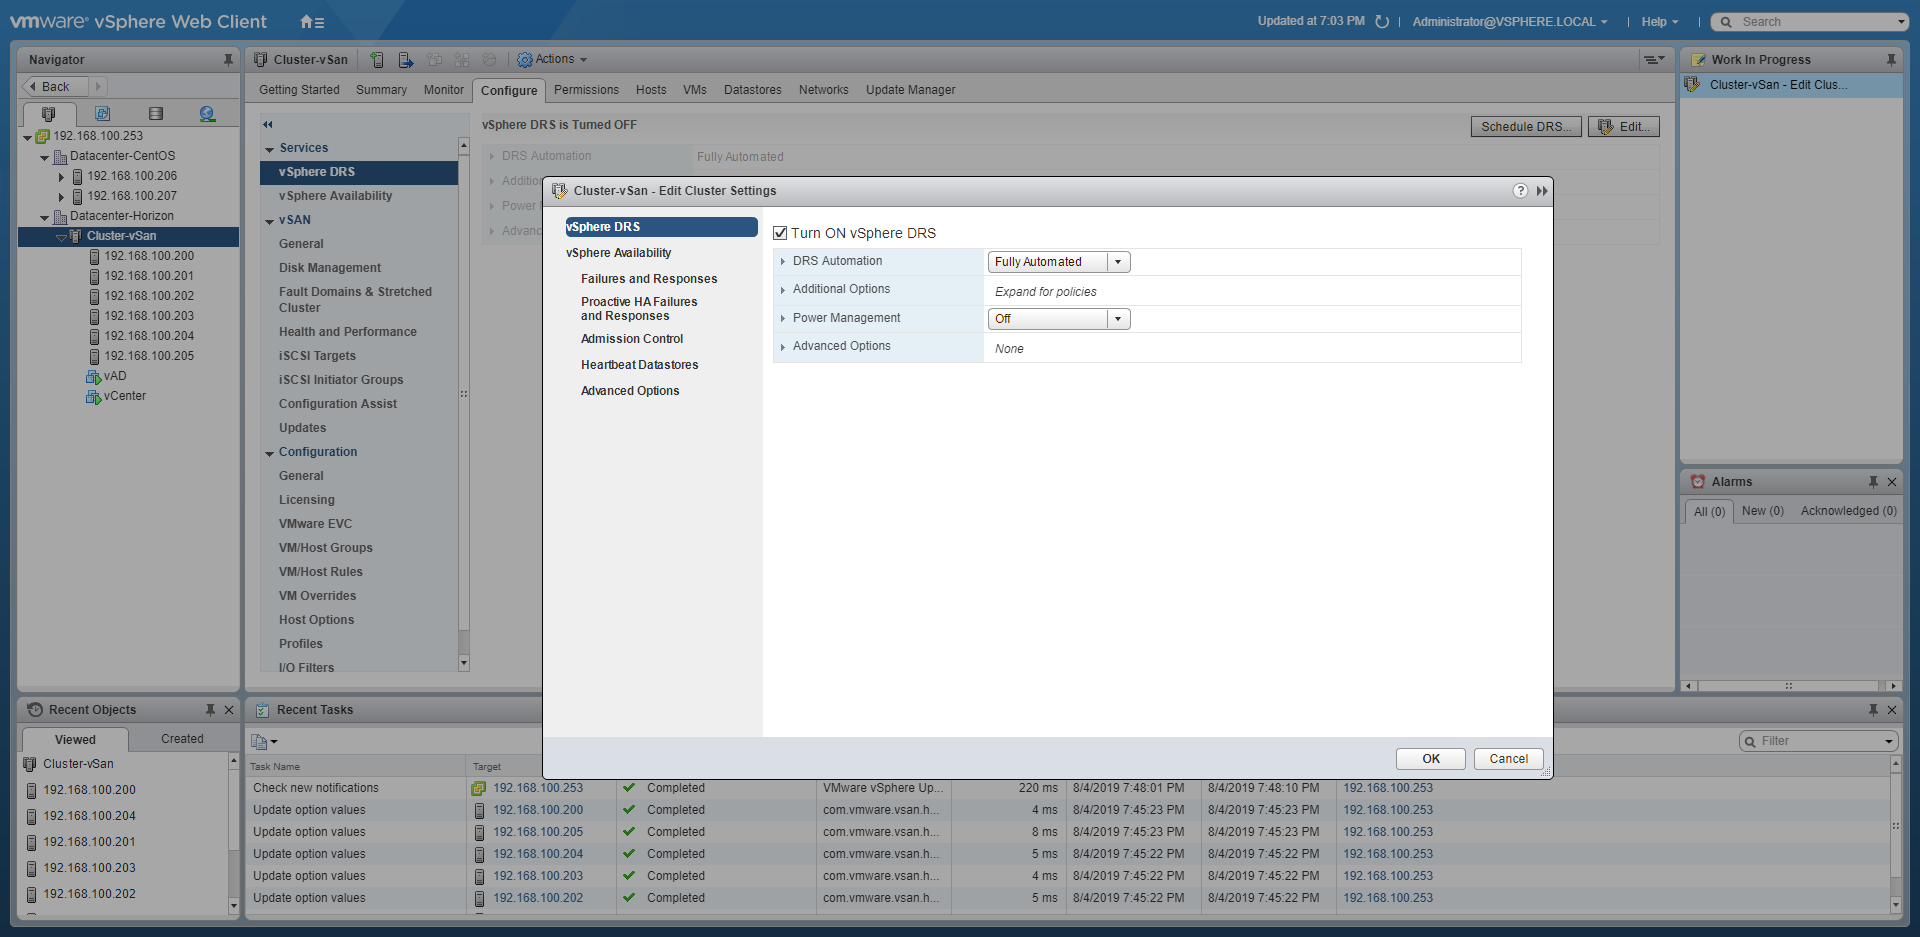
Task: Open the DRS Automation level dropdown
Action: pos(1058,262)
